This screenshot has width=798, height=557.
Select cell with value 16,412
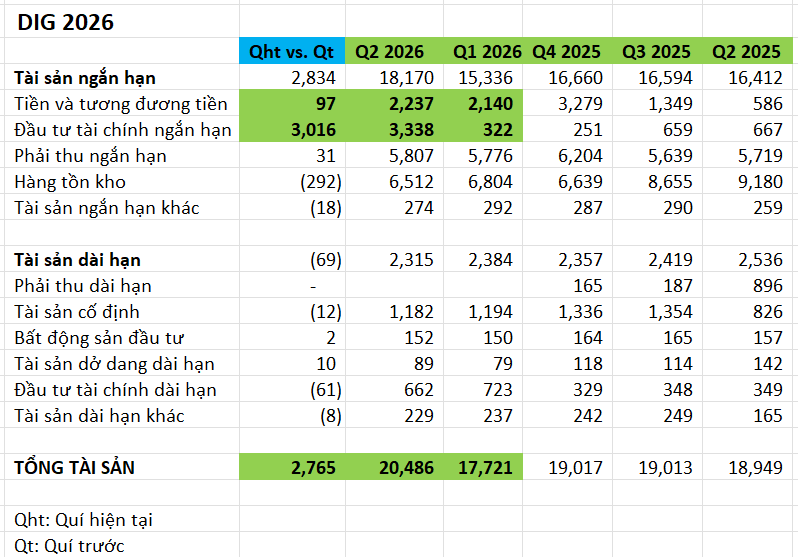748,77
